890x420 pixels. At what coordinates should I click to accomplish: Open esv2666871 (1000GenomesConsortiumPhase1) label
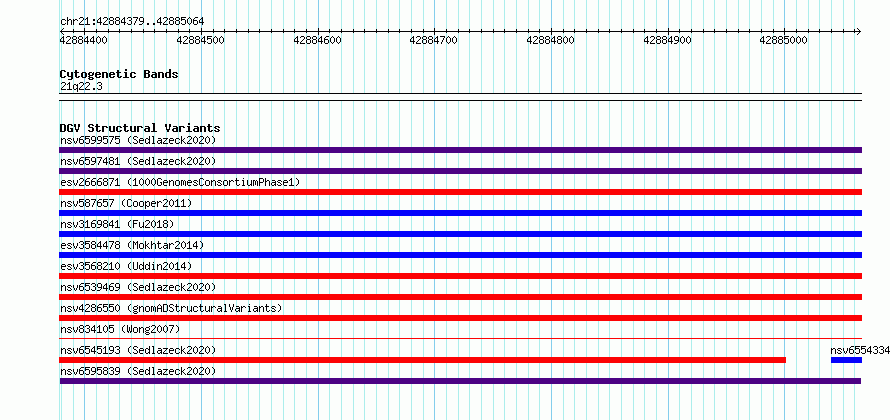[180, 182]
